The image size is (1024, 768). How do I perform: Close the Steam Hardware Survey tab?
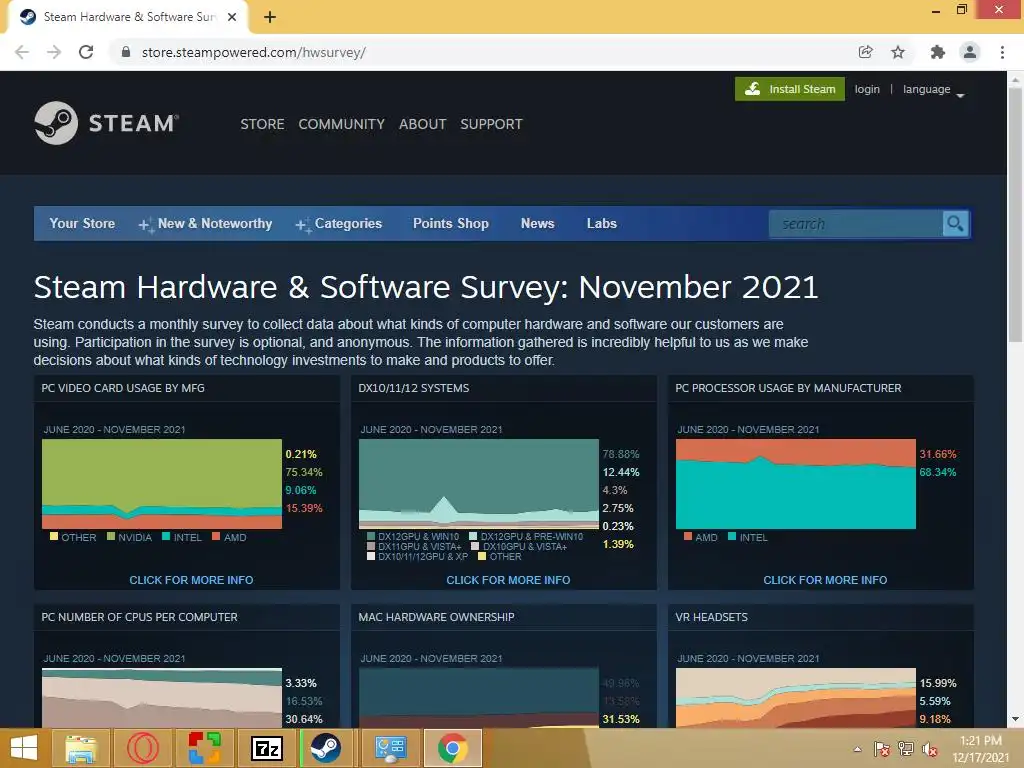pyautogui.click(x=232, y=17)
